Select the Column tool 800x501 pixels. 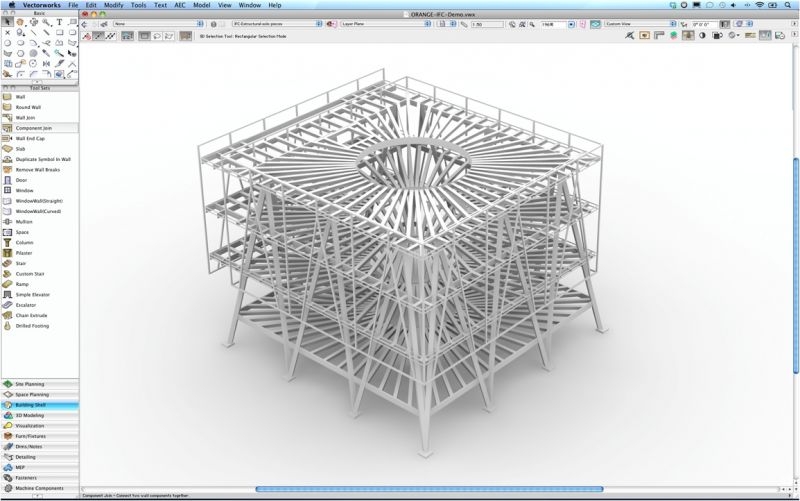tap(23, 242)
